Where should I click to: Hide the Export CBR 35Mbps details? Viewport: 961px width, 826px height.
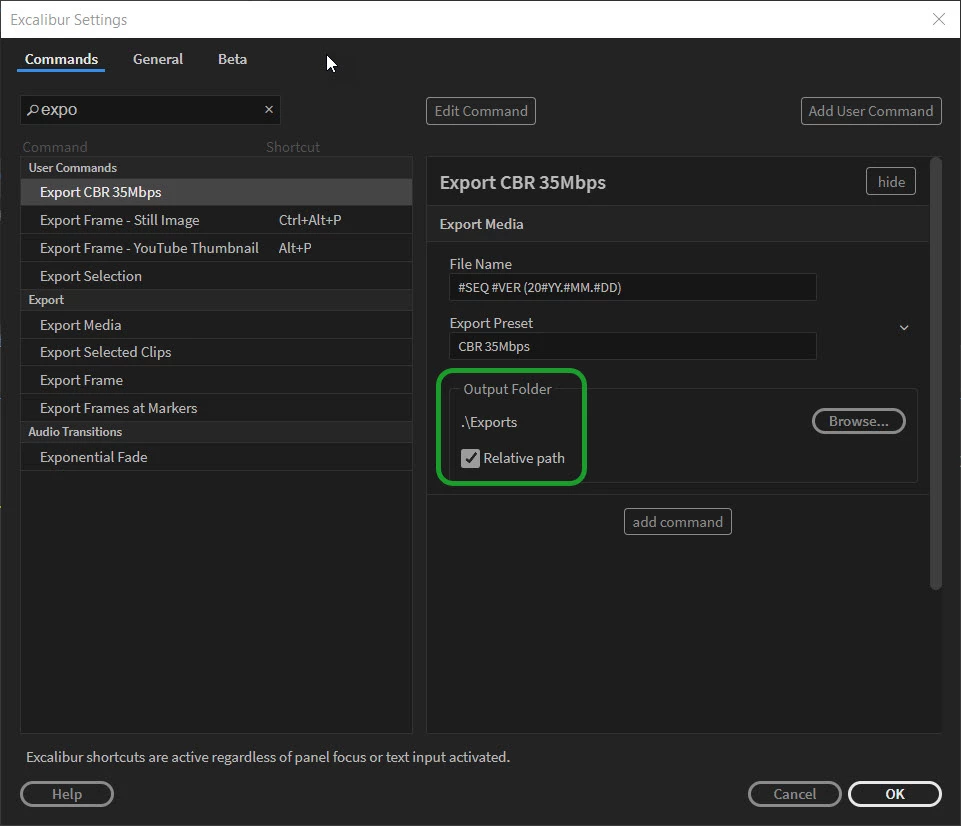[x=891, y=181]
